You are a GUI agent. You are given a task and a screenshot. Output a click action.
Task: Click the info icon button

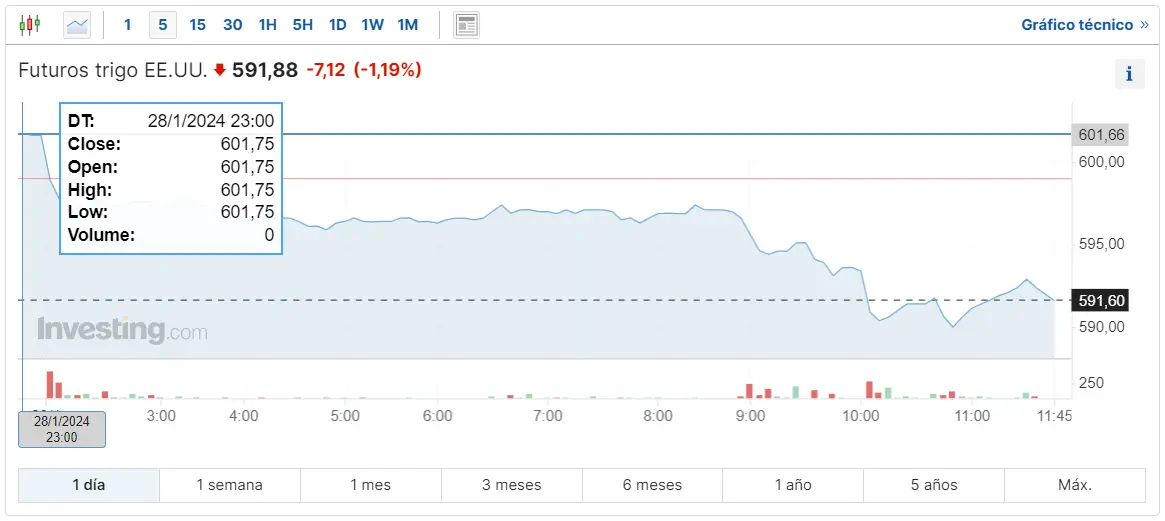pos(1129,74)
